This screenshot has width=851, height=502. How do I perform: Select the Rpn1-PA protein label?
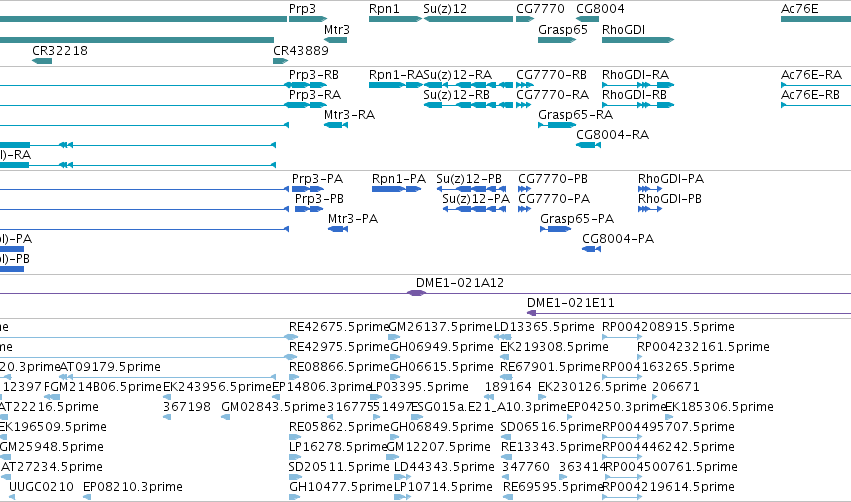(x=399, y=179)
